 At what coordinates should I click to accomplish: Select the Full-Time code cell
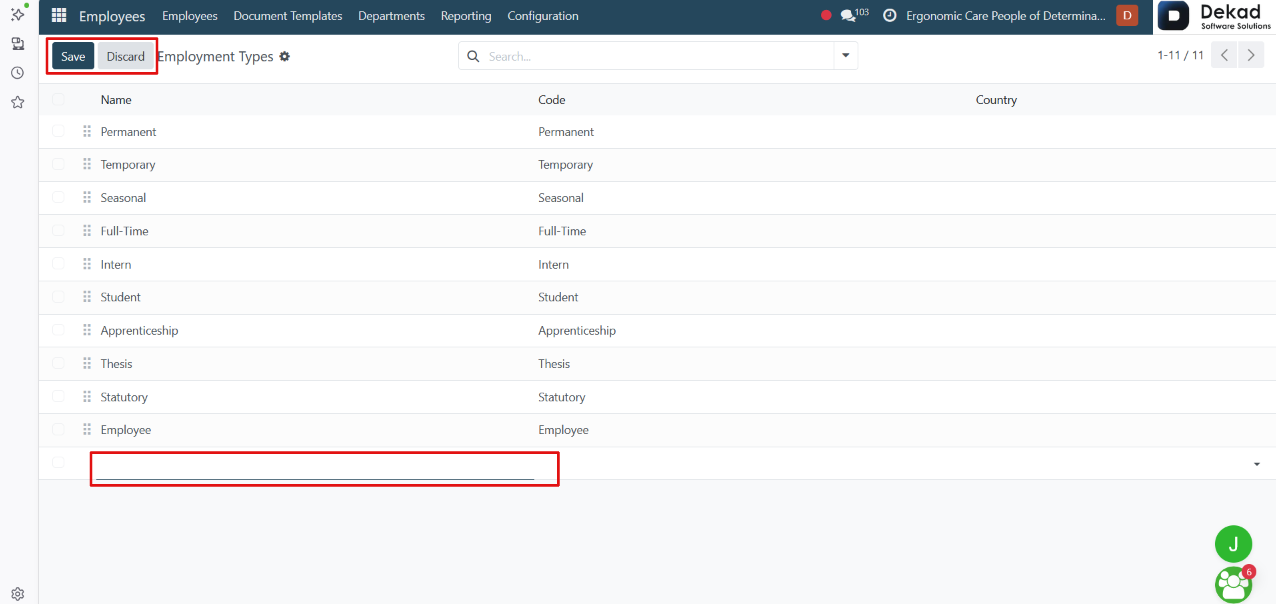562,231
